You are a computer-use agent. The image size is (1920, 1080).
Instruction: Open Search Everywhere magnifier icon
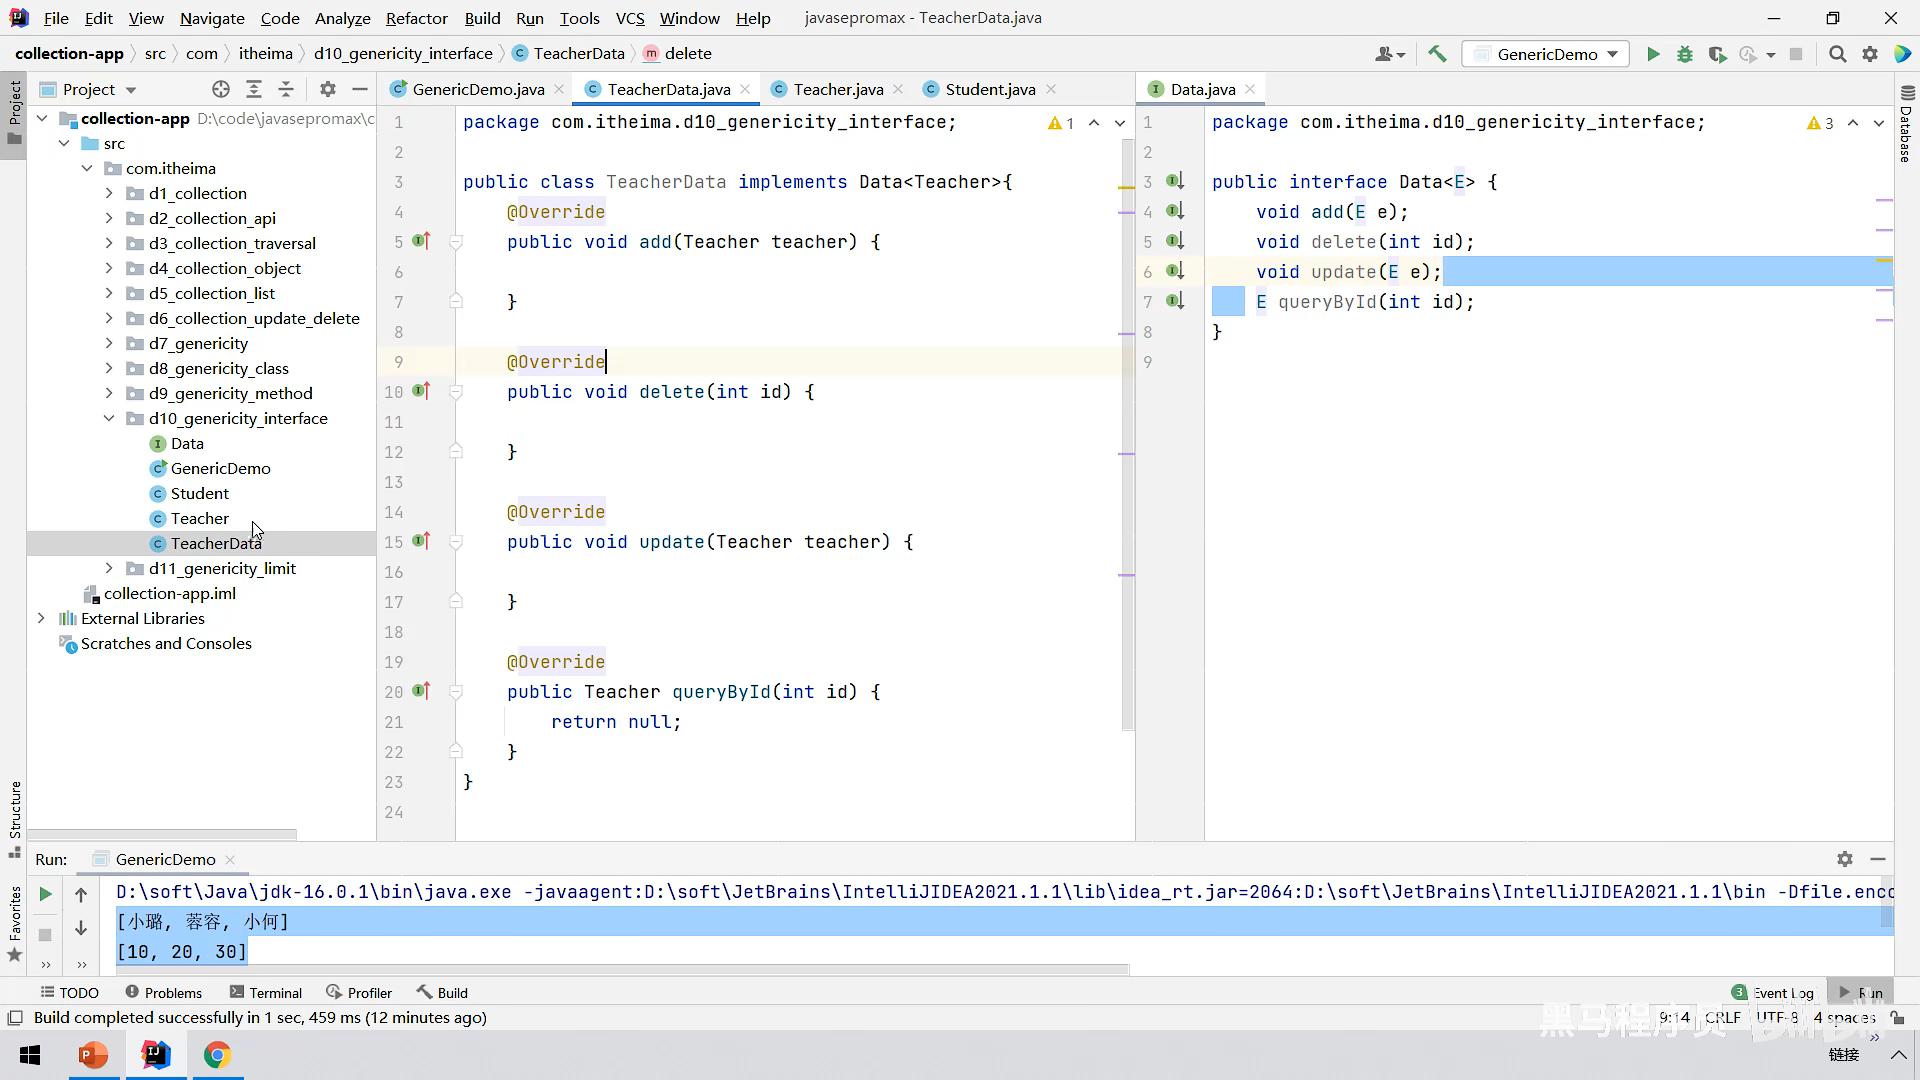click(x=1837, y=54)
